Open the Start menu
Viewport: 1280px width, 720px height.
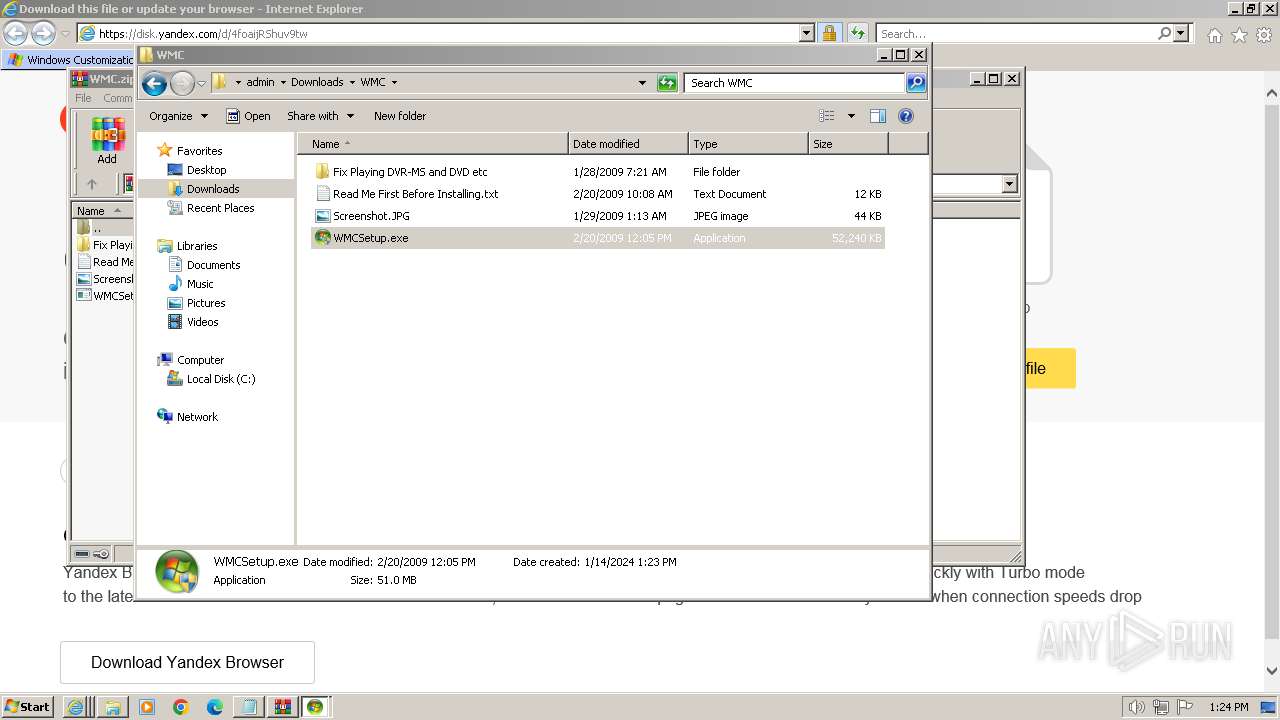coord(27,706)
